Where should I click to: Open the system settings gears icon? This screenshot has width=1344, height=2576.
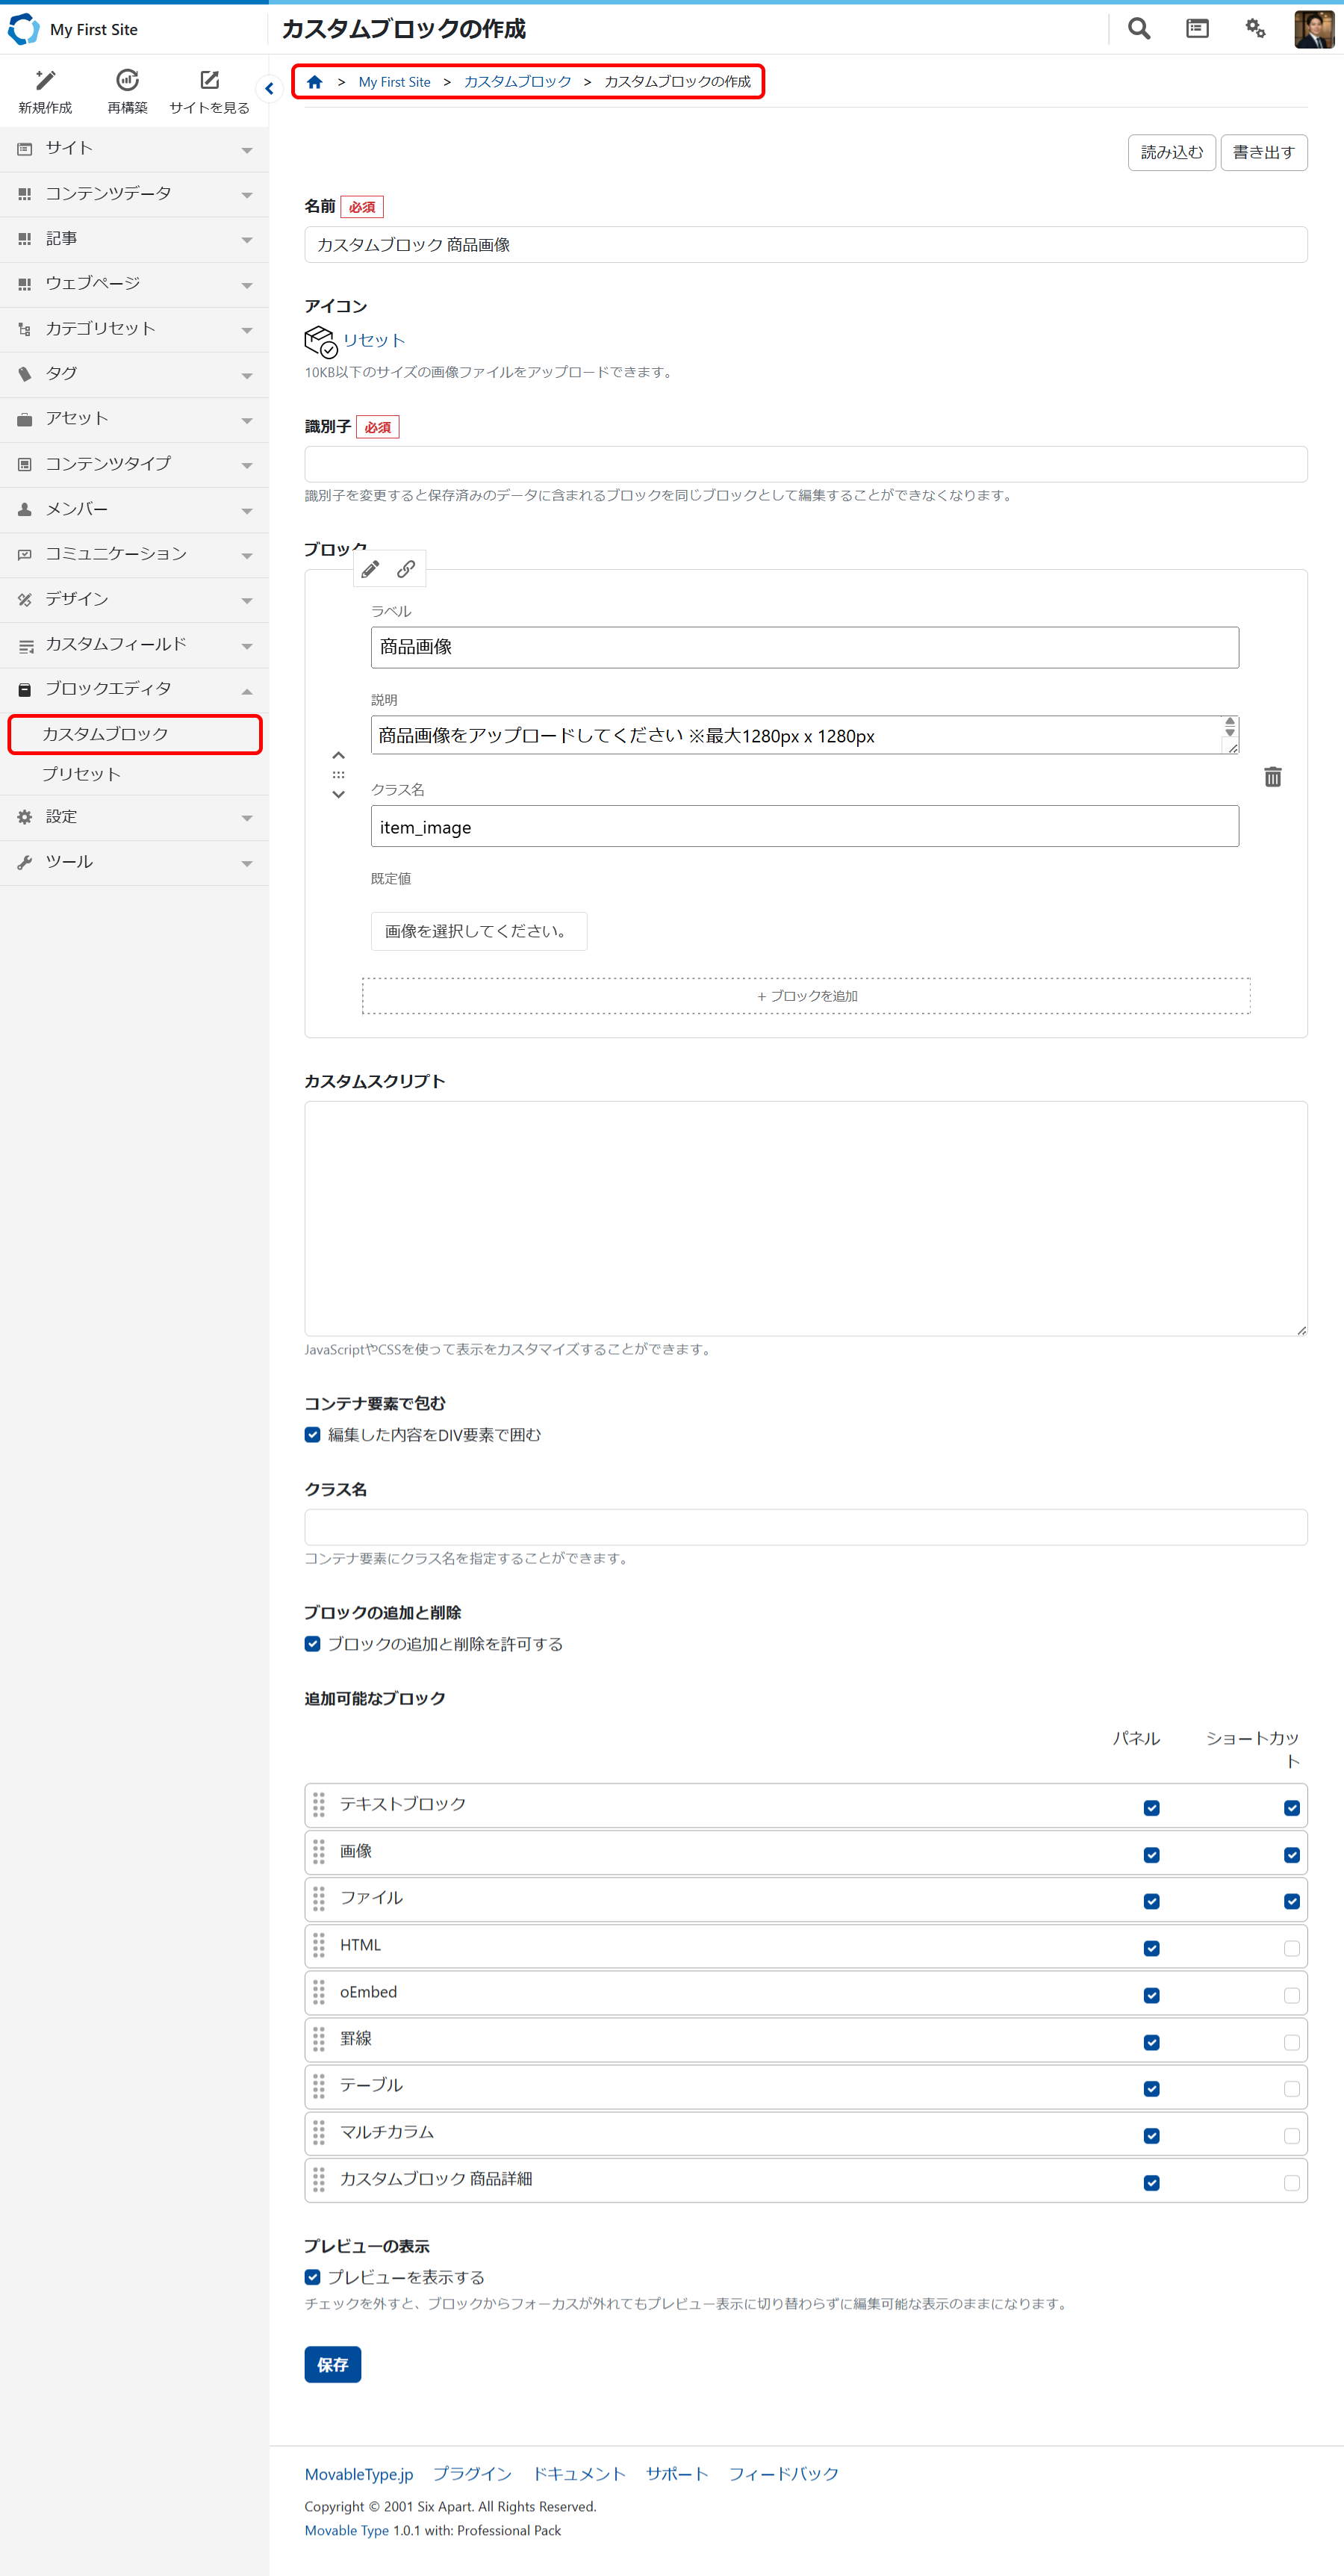[1255, 29]
